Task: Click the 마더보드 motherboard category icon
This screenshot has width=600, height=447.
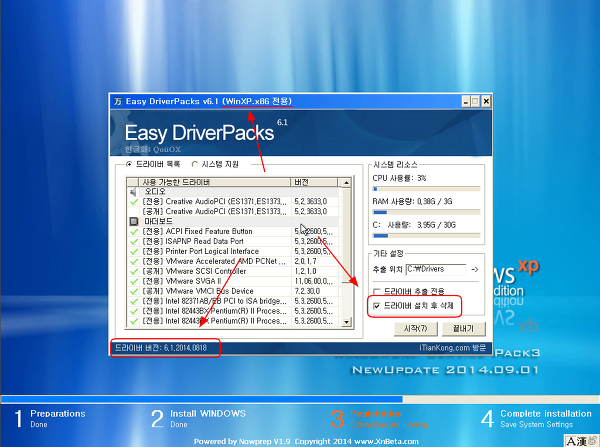Action: pos(134,221)
